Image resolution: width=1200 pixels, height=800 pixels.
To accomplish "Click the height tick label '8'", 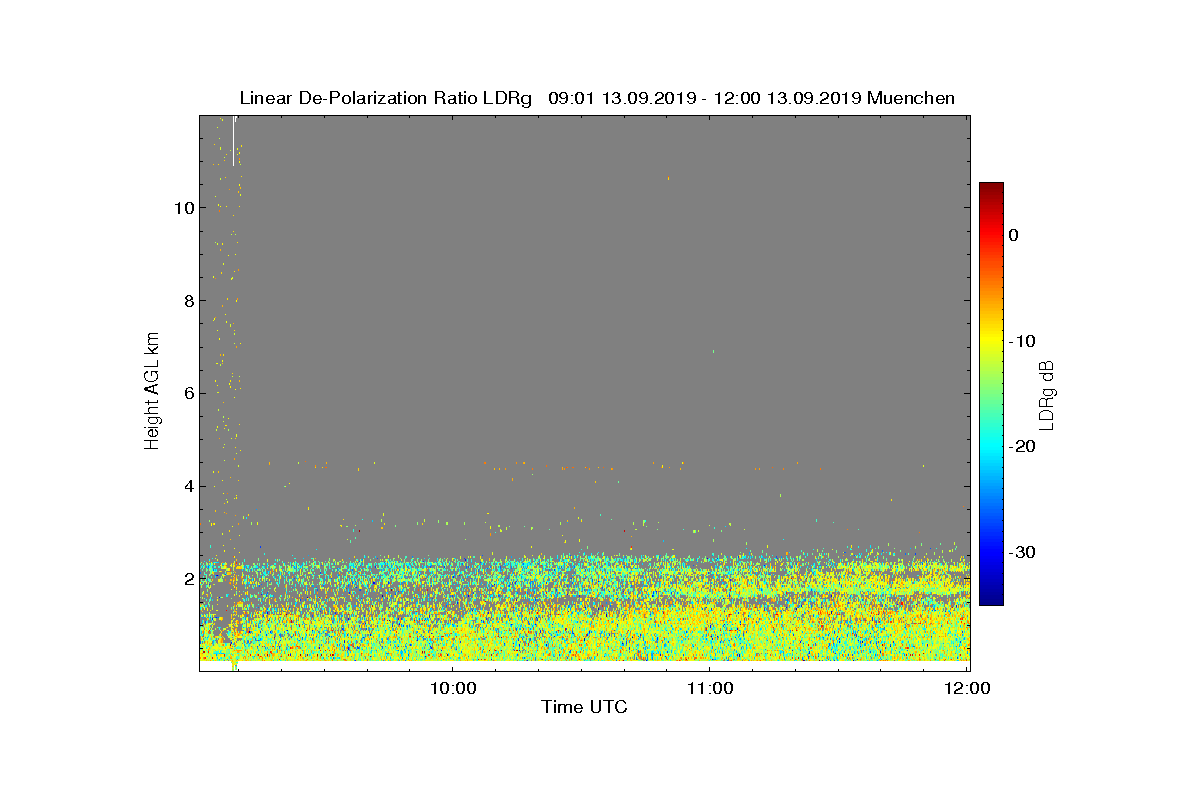I will click(x=187, y=300).
